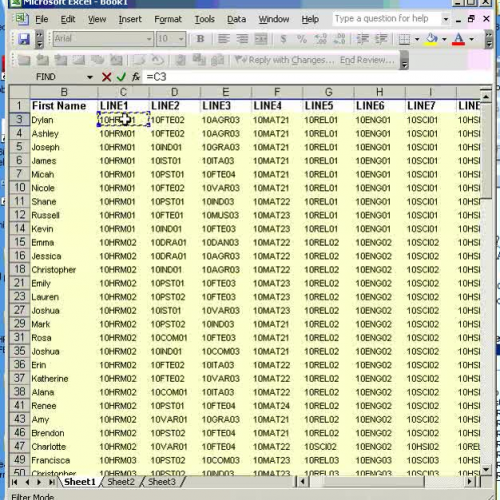Open the File menu
The width and height of the screenshot is (500, 500).
[42, 19]
